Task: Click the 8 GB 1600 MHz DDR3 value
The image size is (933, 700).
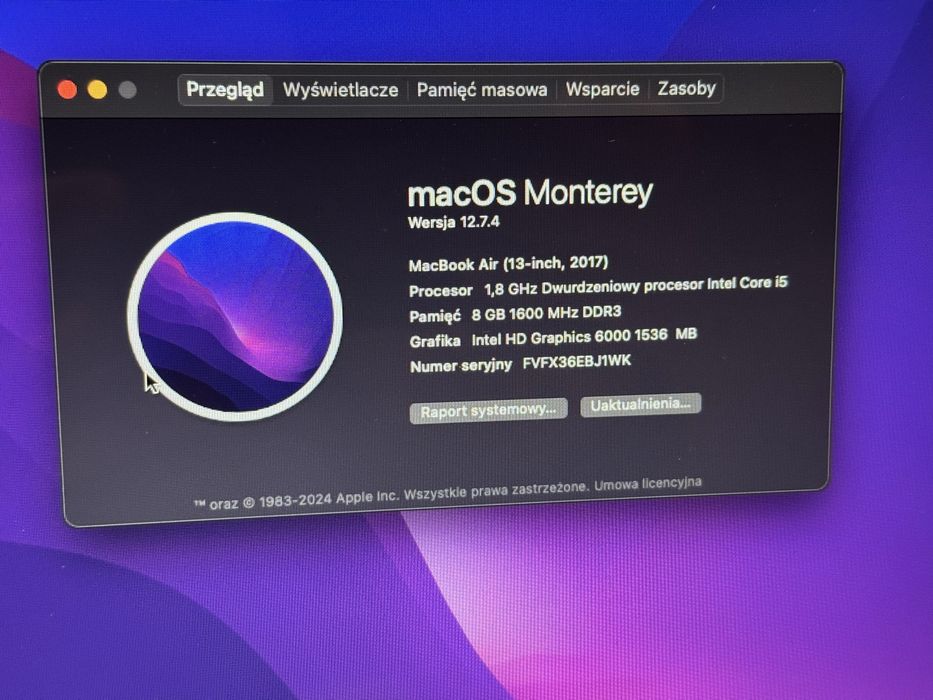Action: coord(546,313)
